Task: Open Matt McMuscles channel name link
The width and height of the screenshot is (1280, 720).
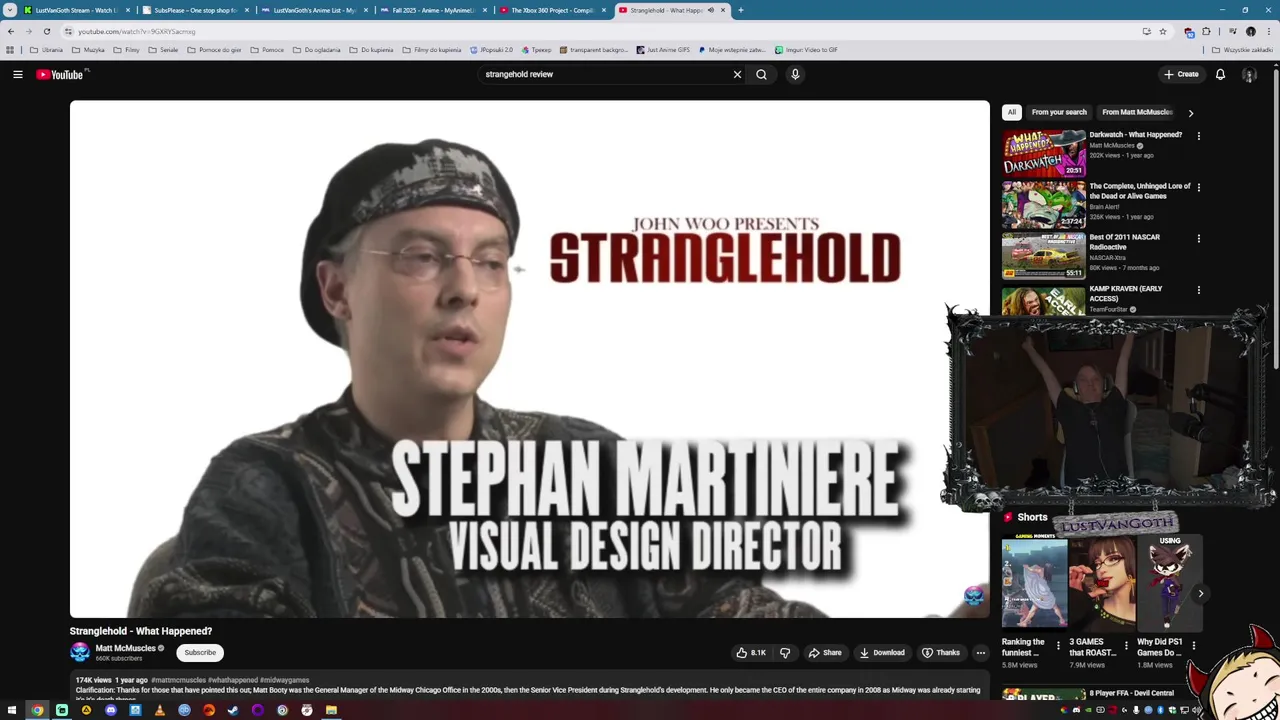Action: pos(125,648)
